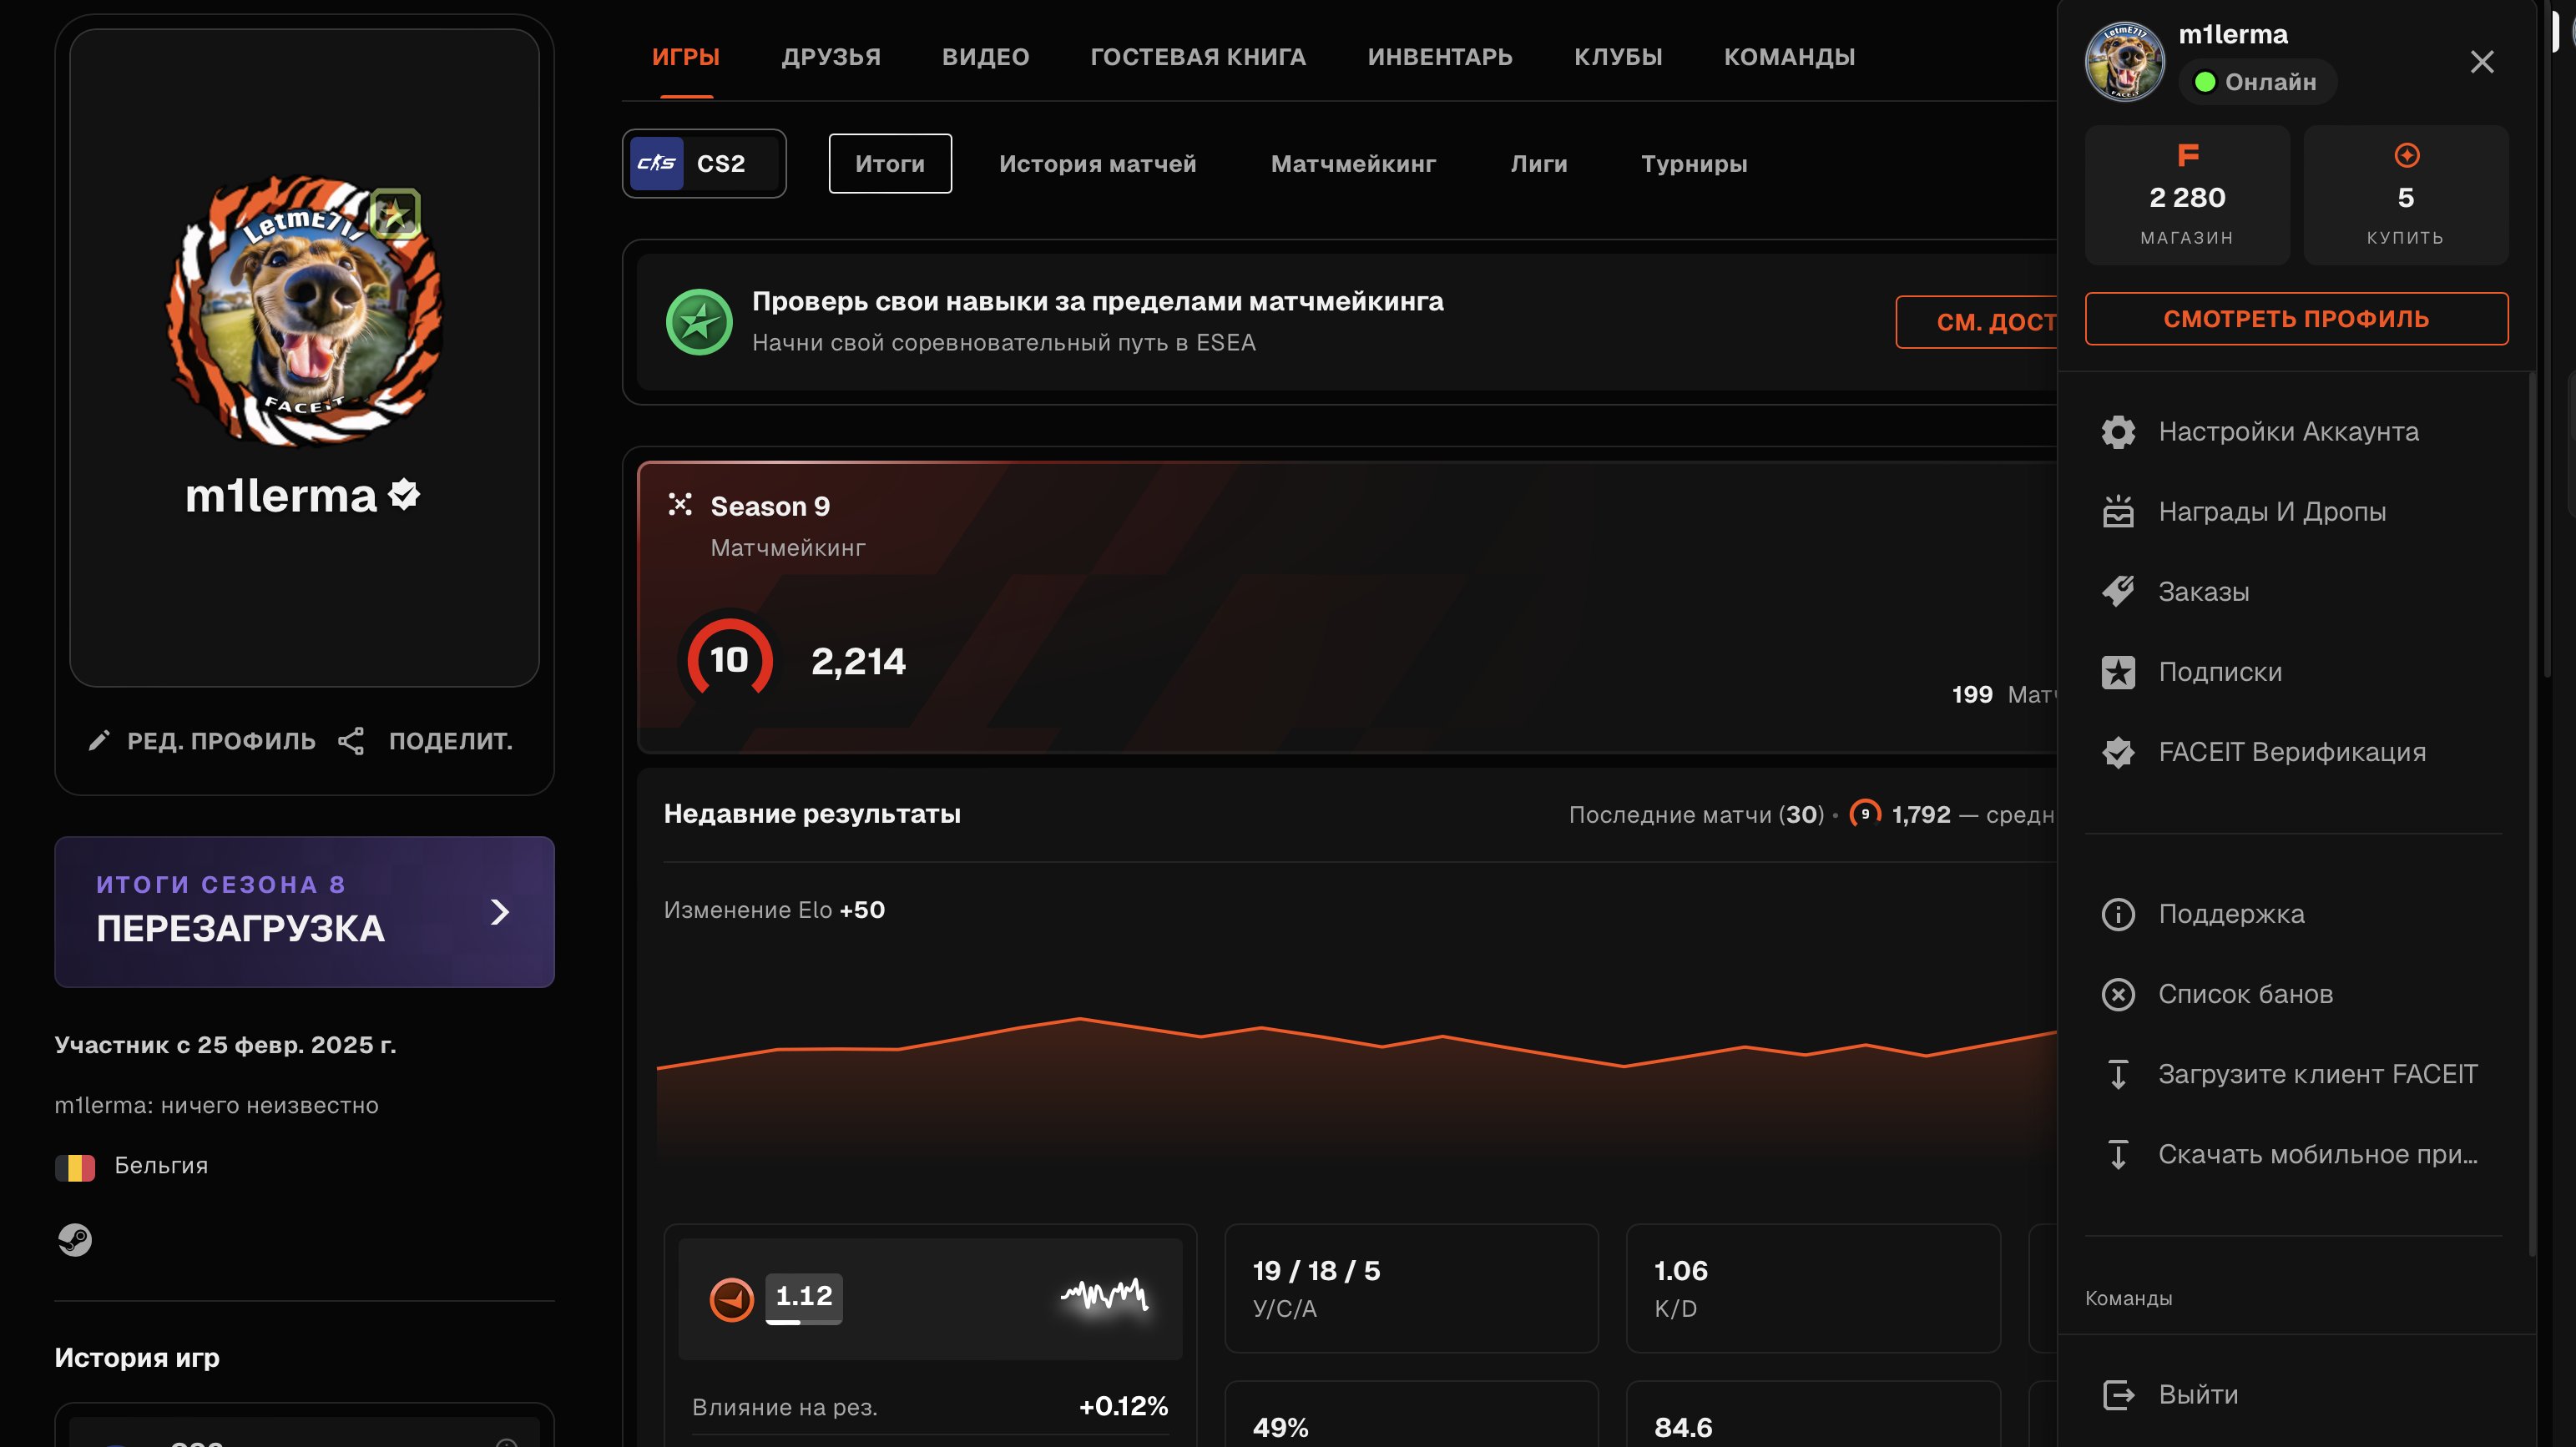The width and height of the screenshot is (2576, 1447).
Task: Click the Награды И Дропы gift icon
Action: coord(2117,512)
